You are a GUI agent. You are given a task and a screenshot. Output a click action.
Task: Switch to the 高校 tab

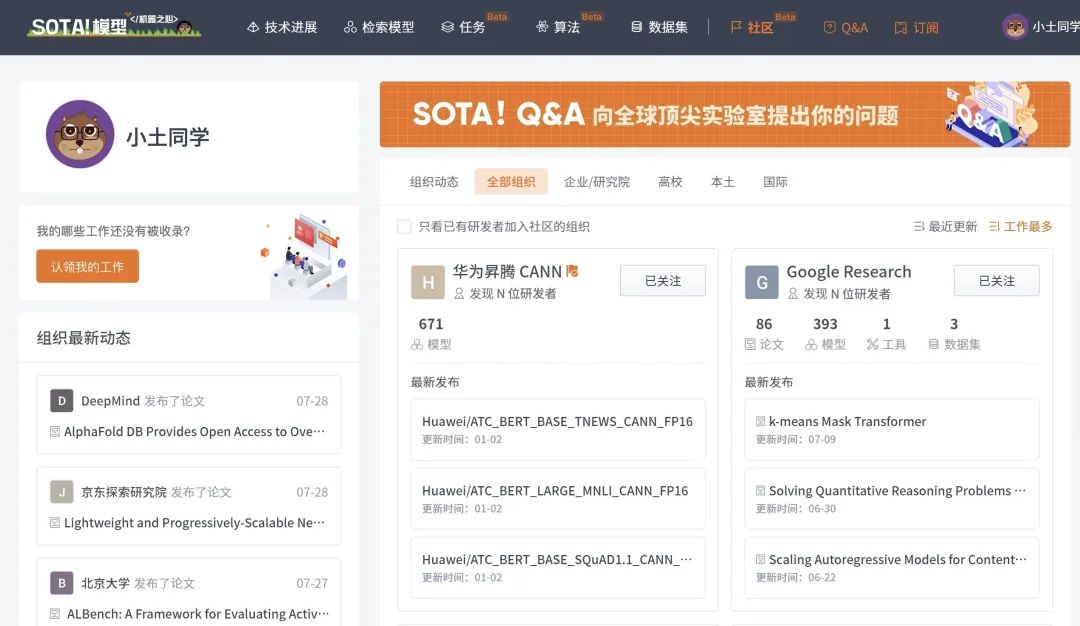point(669,182)
